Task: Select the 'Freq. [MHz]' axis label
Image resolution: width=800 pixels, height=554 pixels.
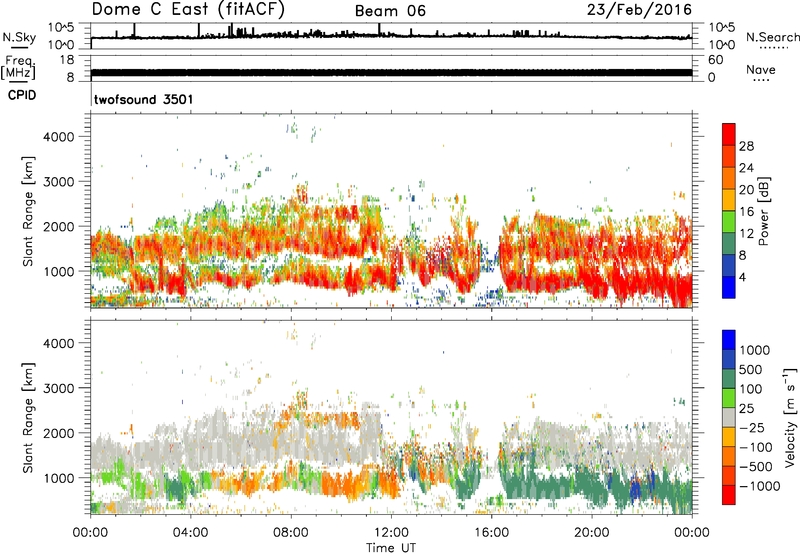Action: pos(18,68)
